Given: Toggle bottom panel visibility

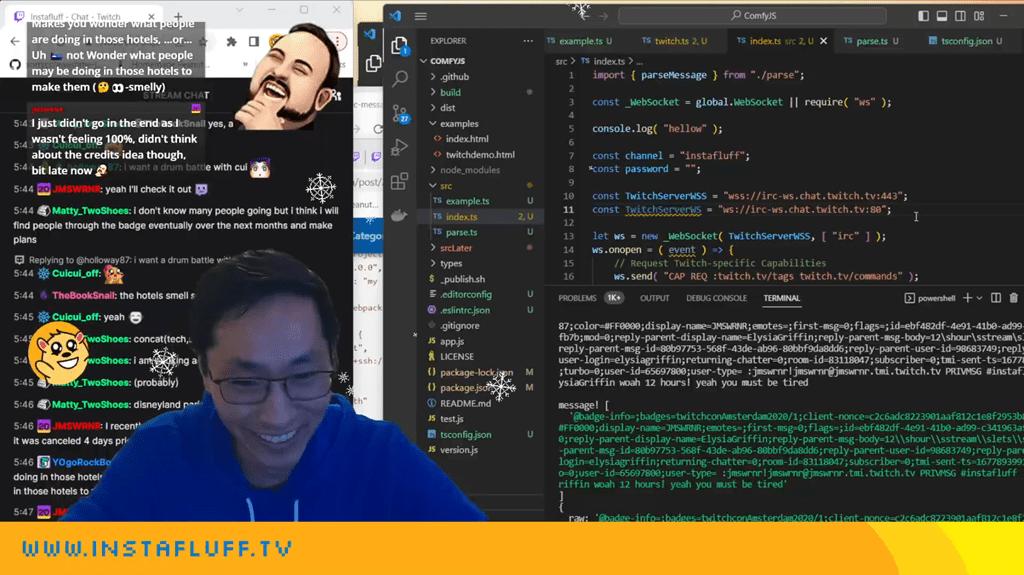Looking at the screenshot, I should tap(942, 16).
